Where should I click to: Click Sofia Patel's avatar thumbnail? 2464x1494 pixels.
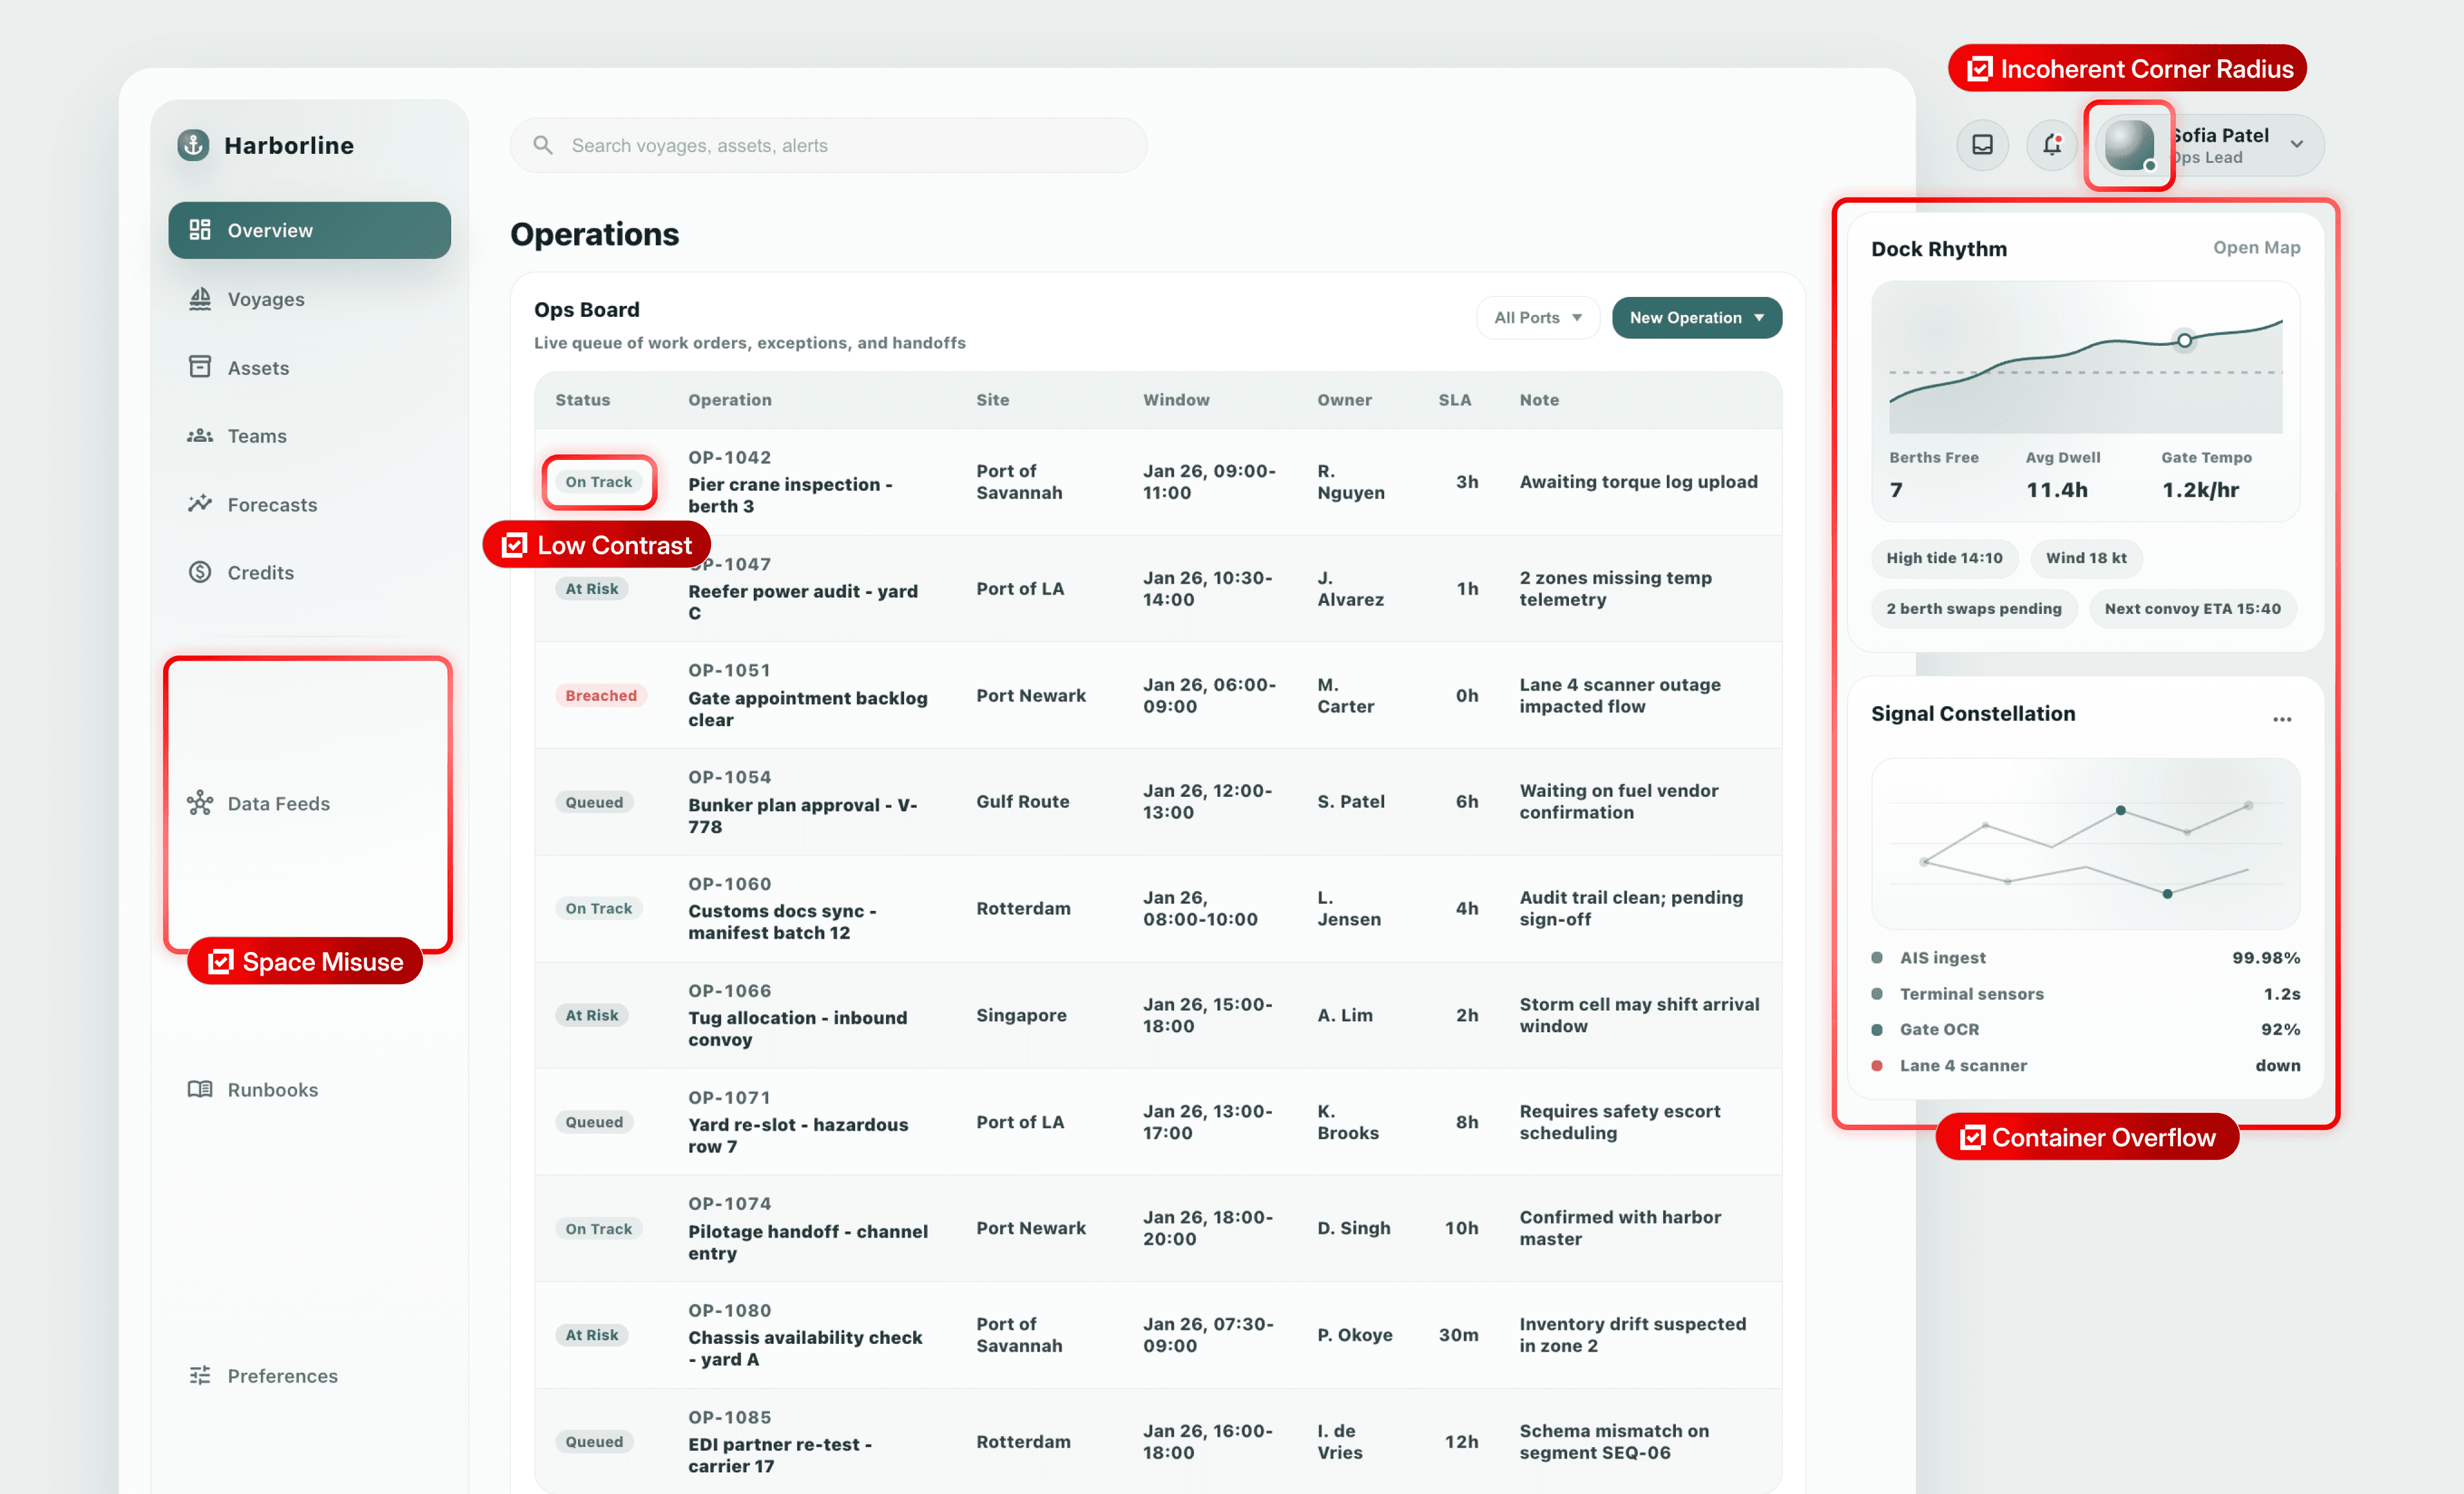click(x=2129, y=145)
